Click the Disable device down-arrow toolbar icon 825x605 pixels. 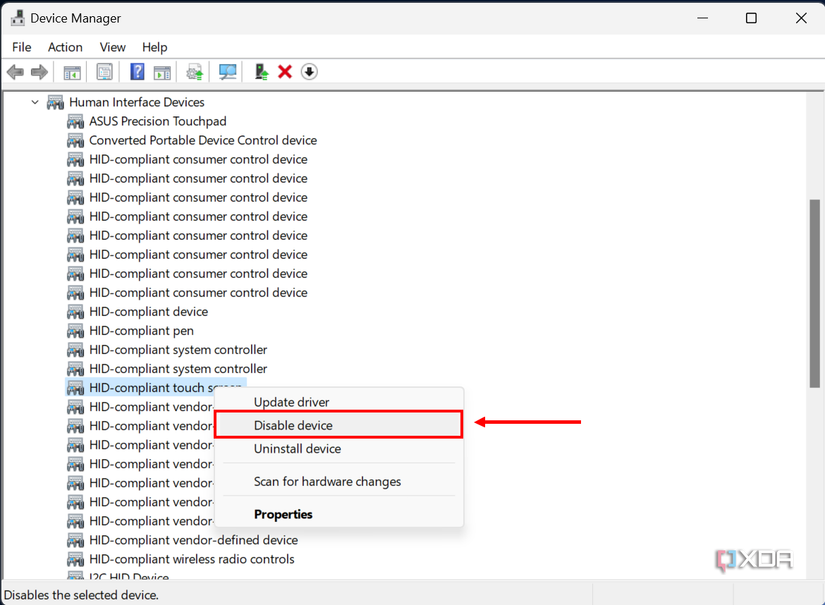[309, 72]
